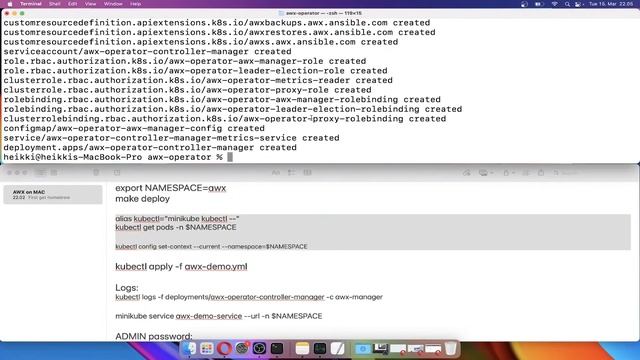Screen dimensions: 640x360
Task: Open System Preferences from the Dock
Action: (x=242, y=348)
